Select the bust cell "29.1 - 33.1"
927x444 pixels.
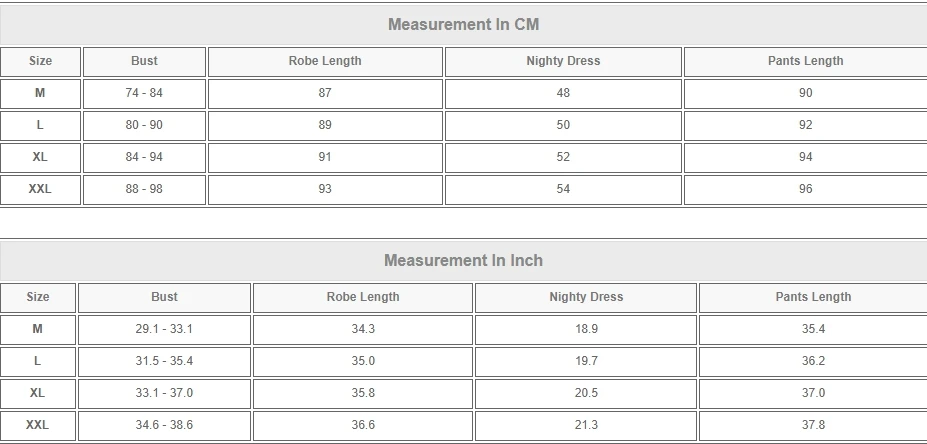pyautogui.click(x=164, y=329)
